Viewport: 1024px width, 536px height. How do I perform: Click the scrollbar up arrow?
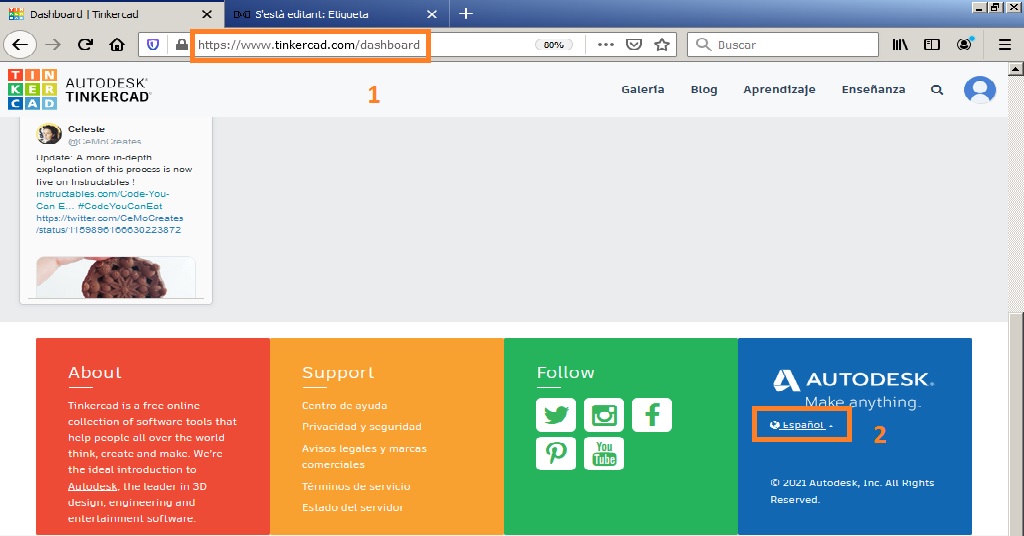[x=1016, y=69]
